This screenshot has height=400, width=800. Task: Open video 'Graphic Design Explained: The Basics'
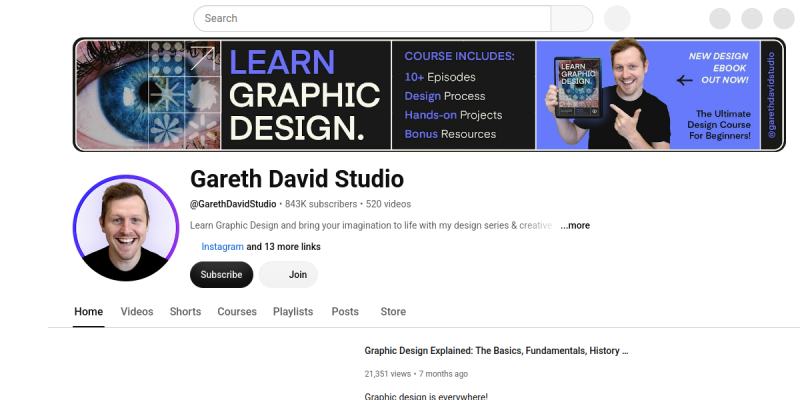[x=496, y=351]
